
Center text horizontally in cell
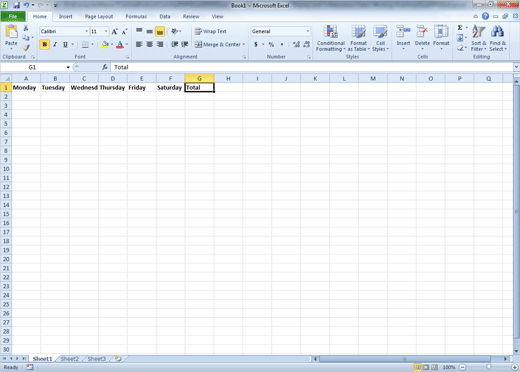pos(150,44)
